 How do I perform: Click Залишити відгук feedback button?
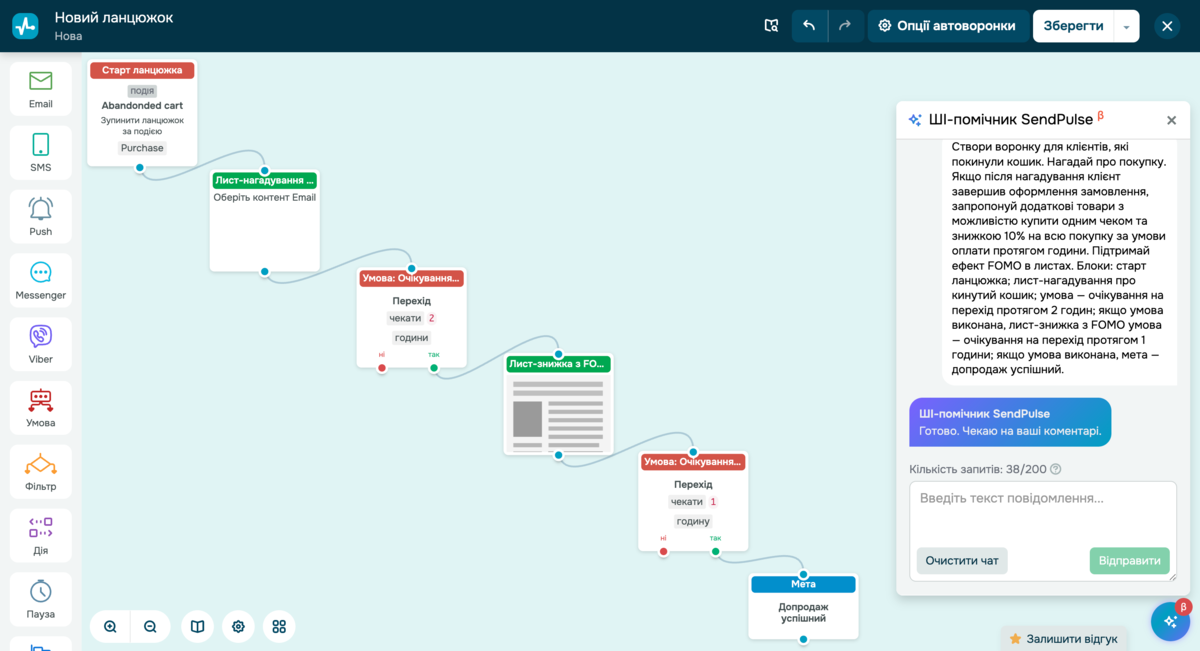click(1064, 638)
